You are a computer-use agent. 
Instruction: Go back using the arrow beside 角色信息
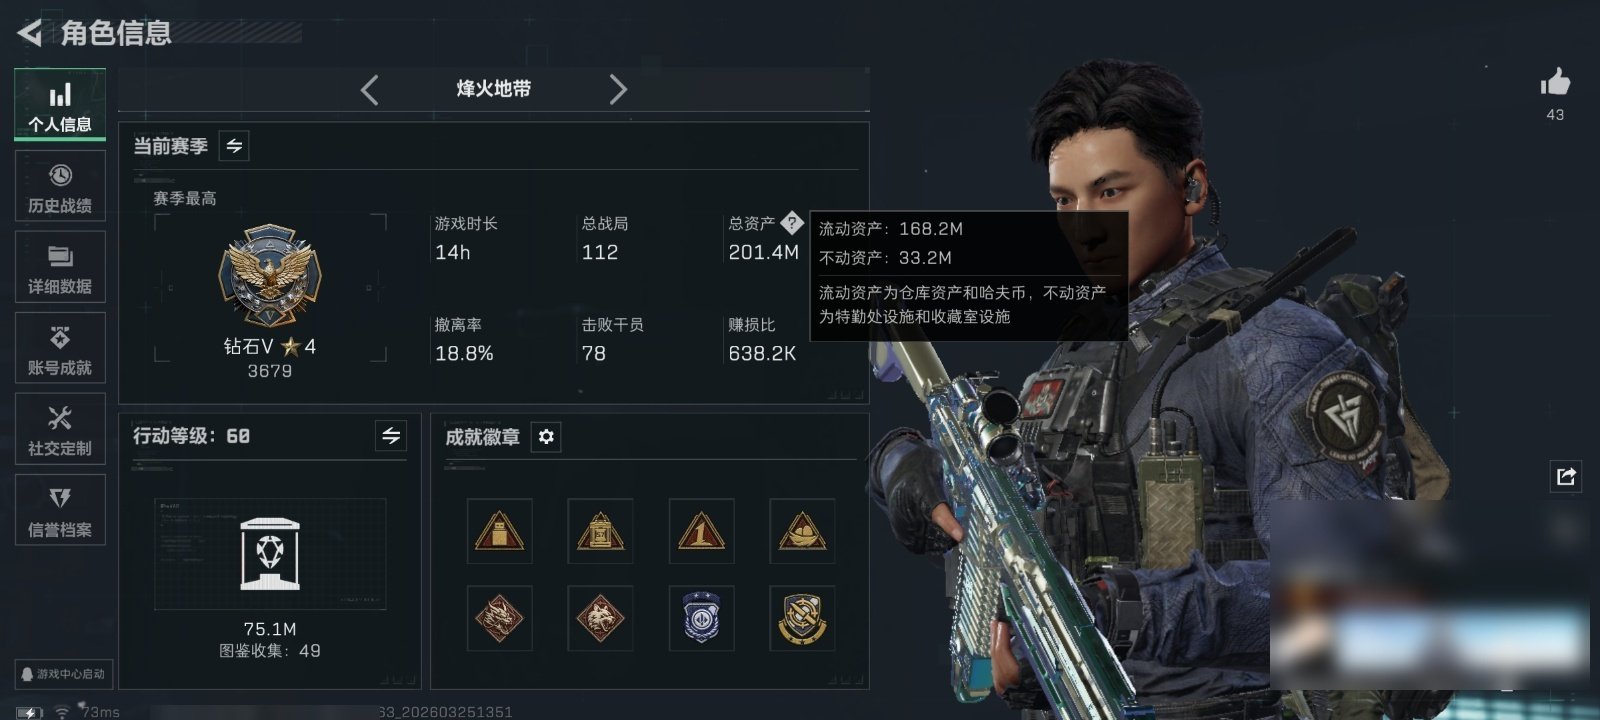pyautogui.click(x=30, y=33)
